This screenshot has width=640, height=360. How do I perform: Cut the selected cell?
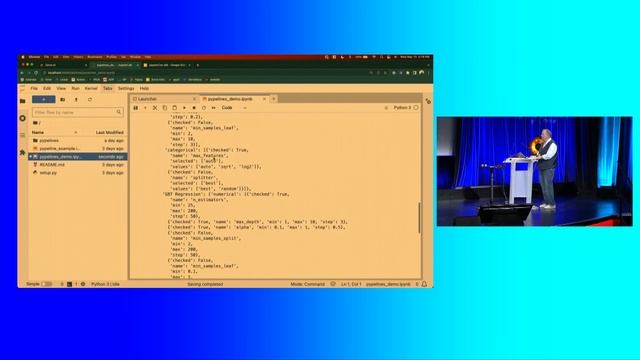pyautogui.click(x=155, y=108)
